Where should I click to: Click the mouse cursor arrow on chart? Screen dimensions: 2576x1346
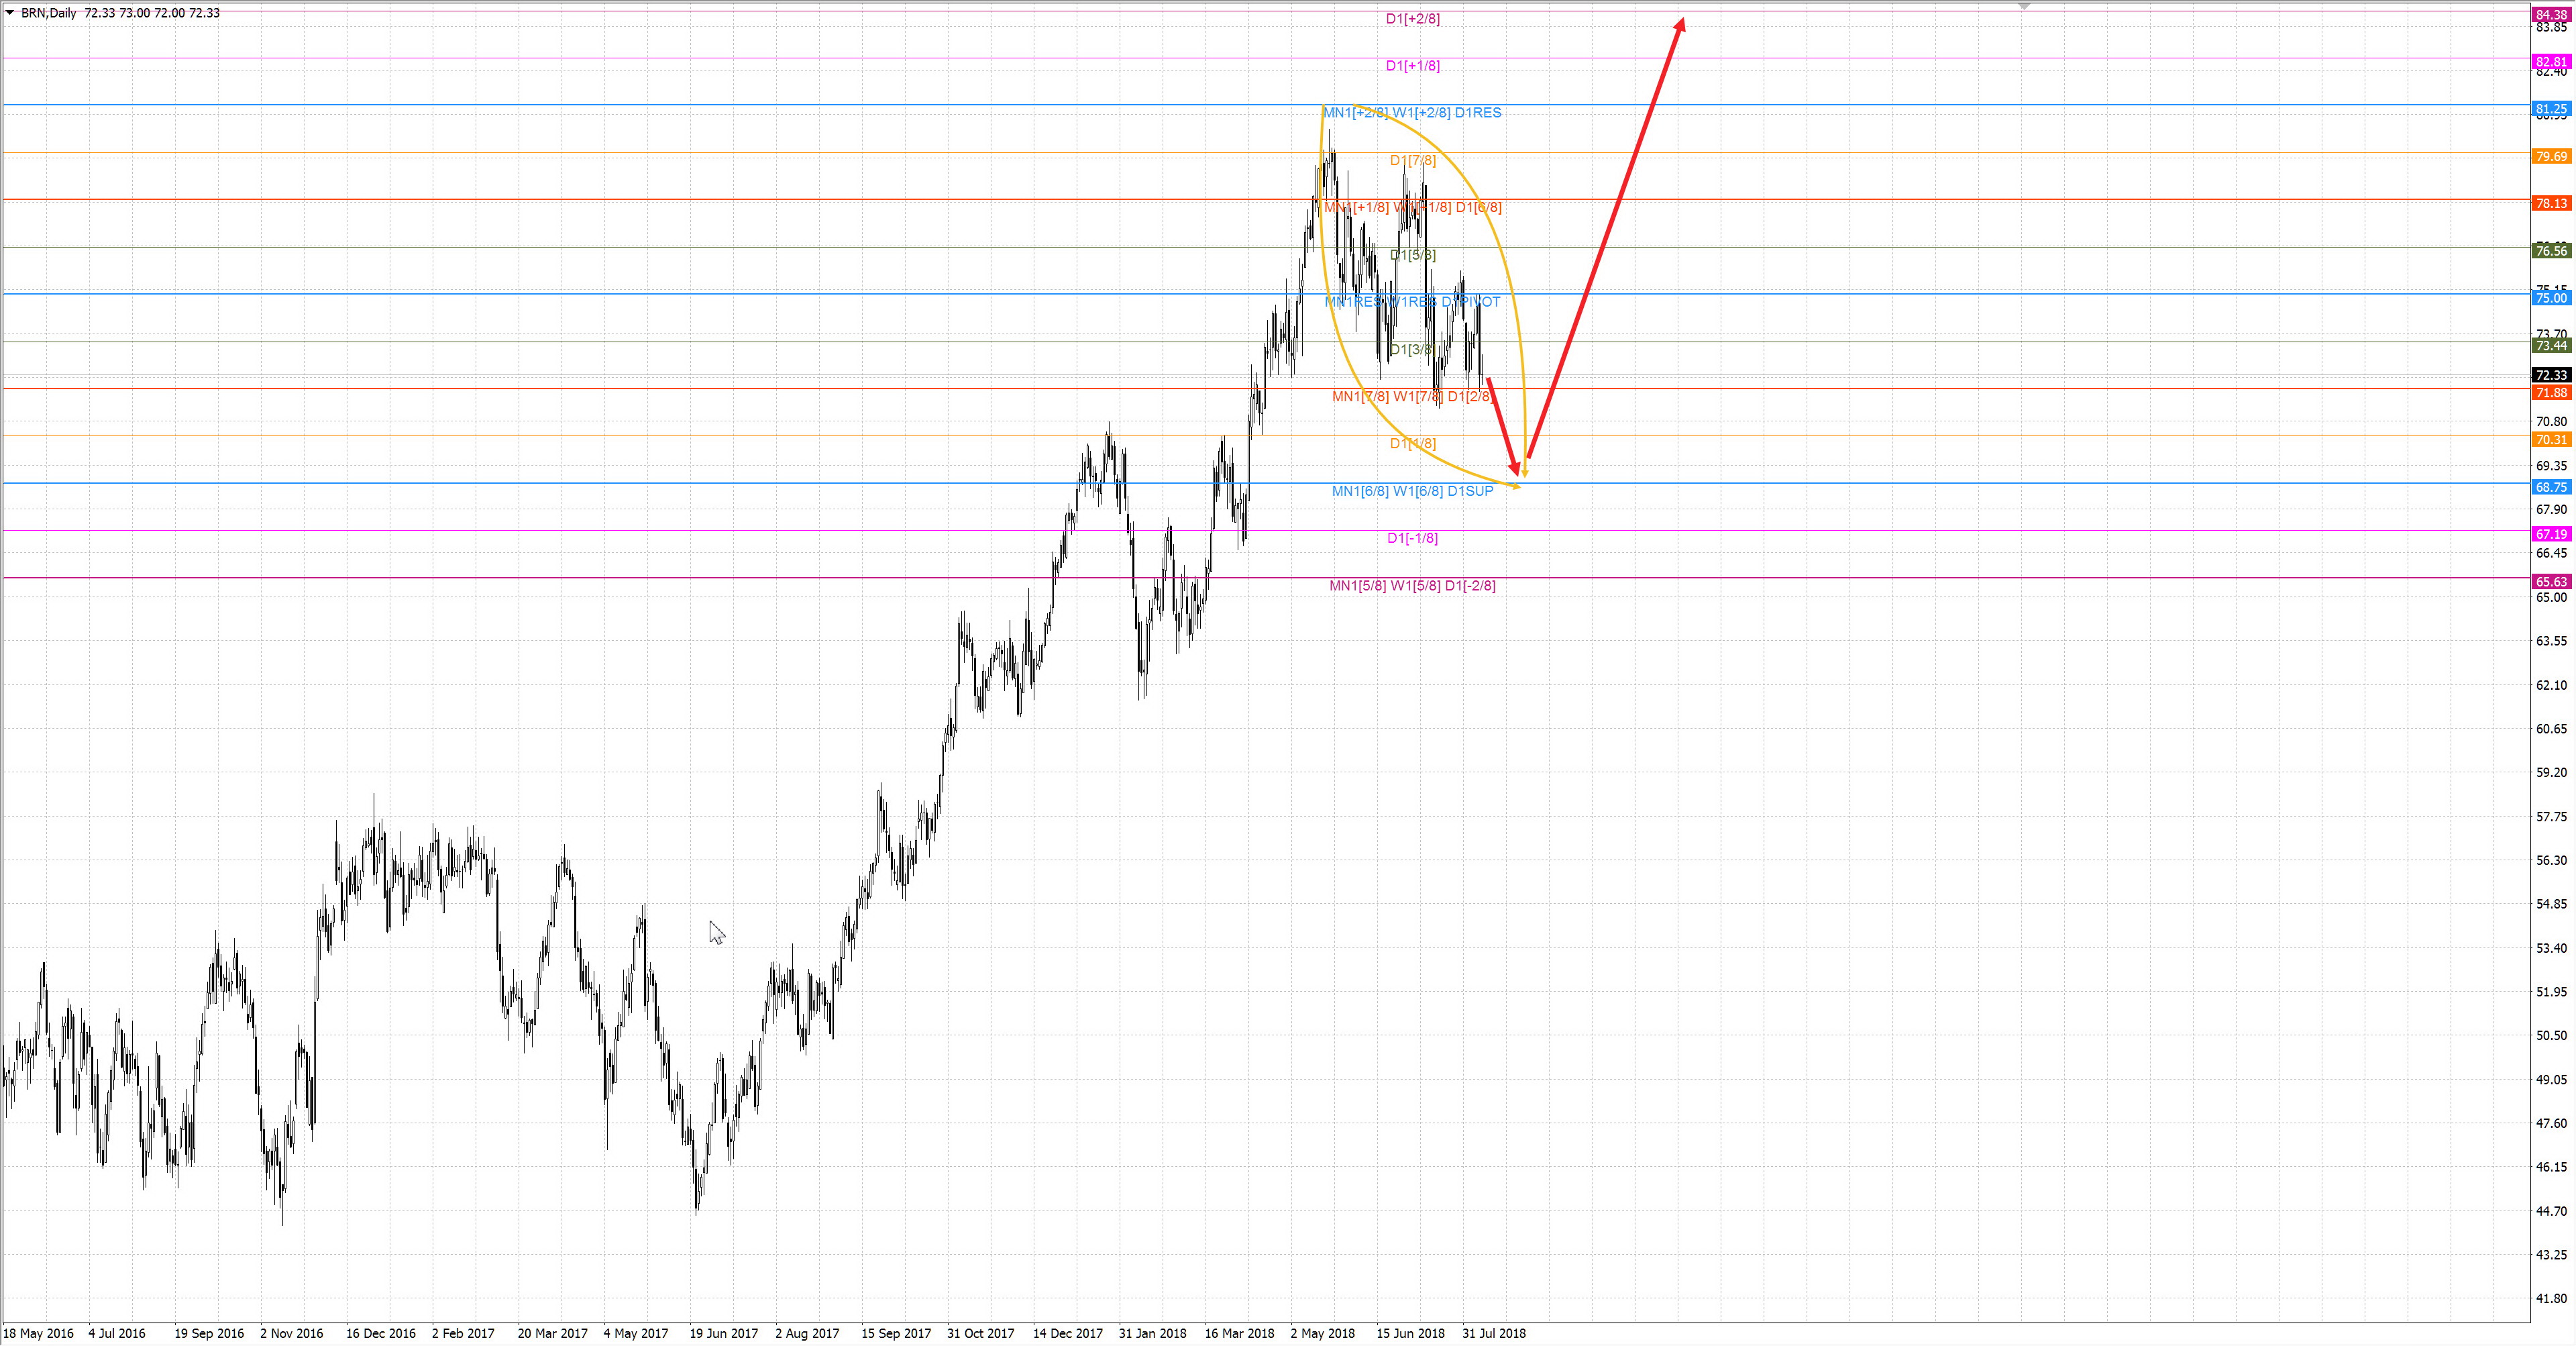click(716, 932)
